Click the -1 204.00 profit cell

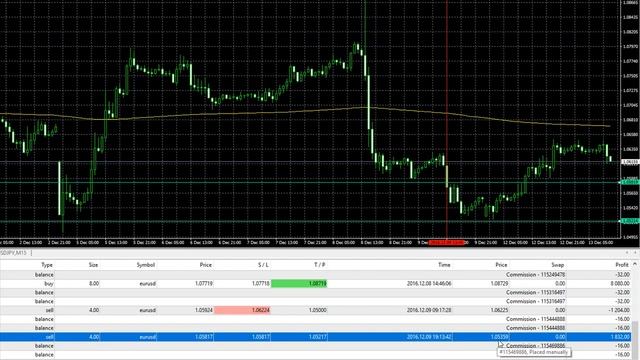click(619, 310)
